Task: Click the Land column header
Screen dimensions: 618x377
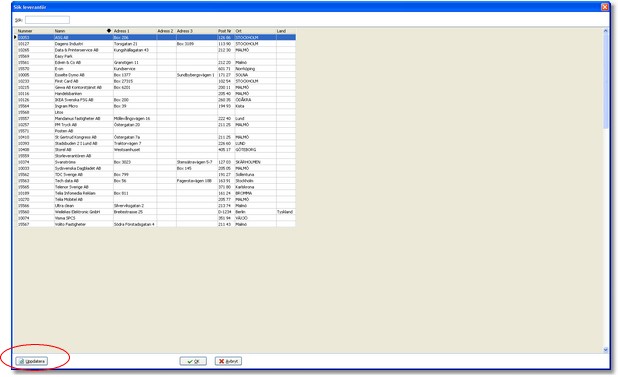Action: 286,31
